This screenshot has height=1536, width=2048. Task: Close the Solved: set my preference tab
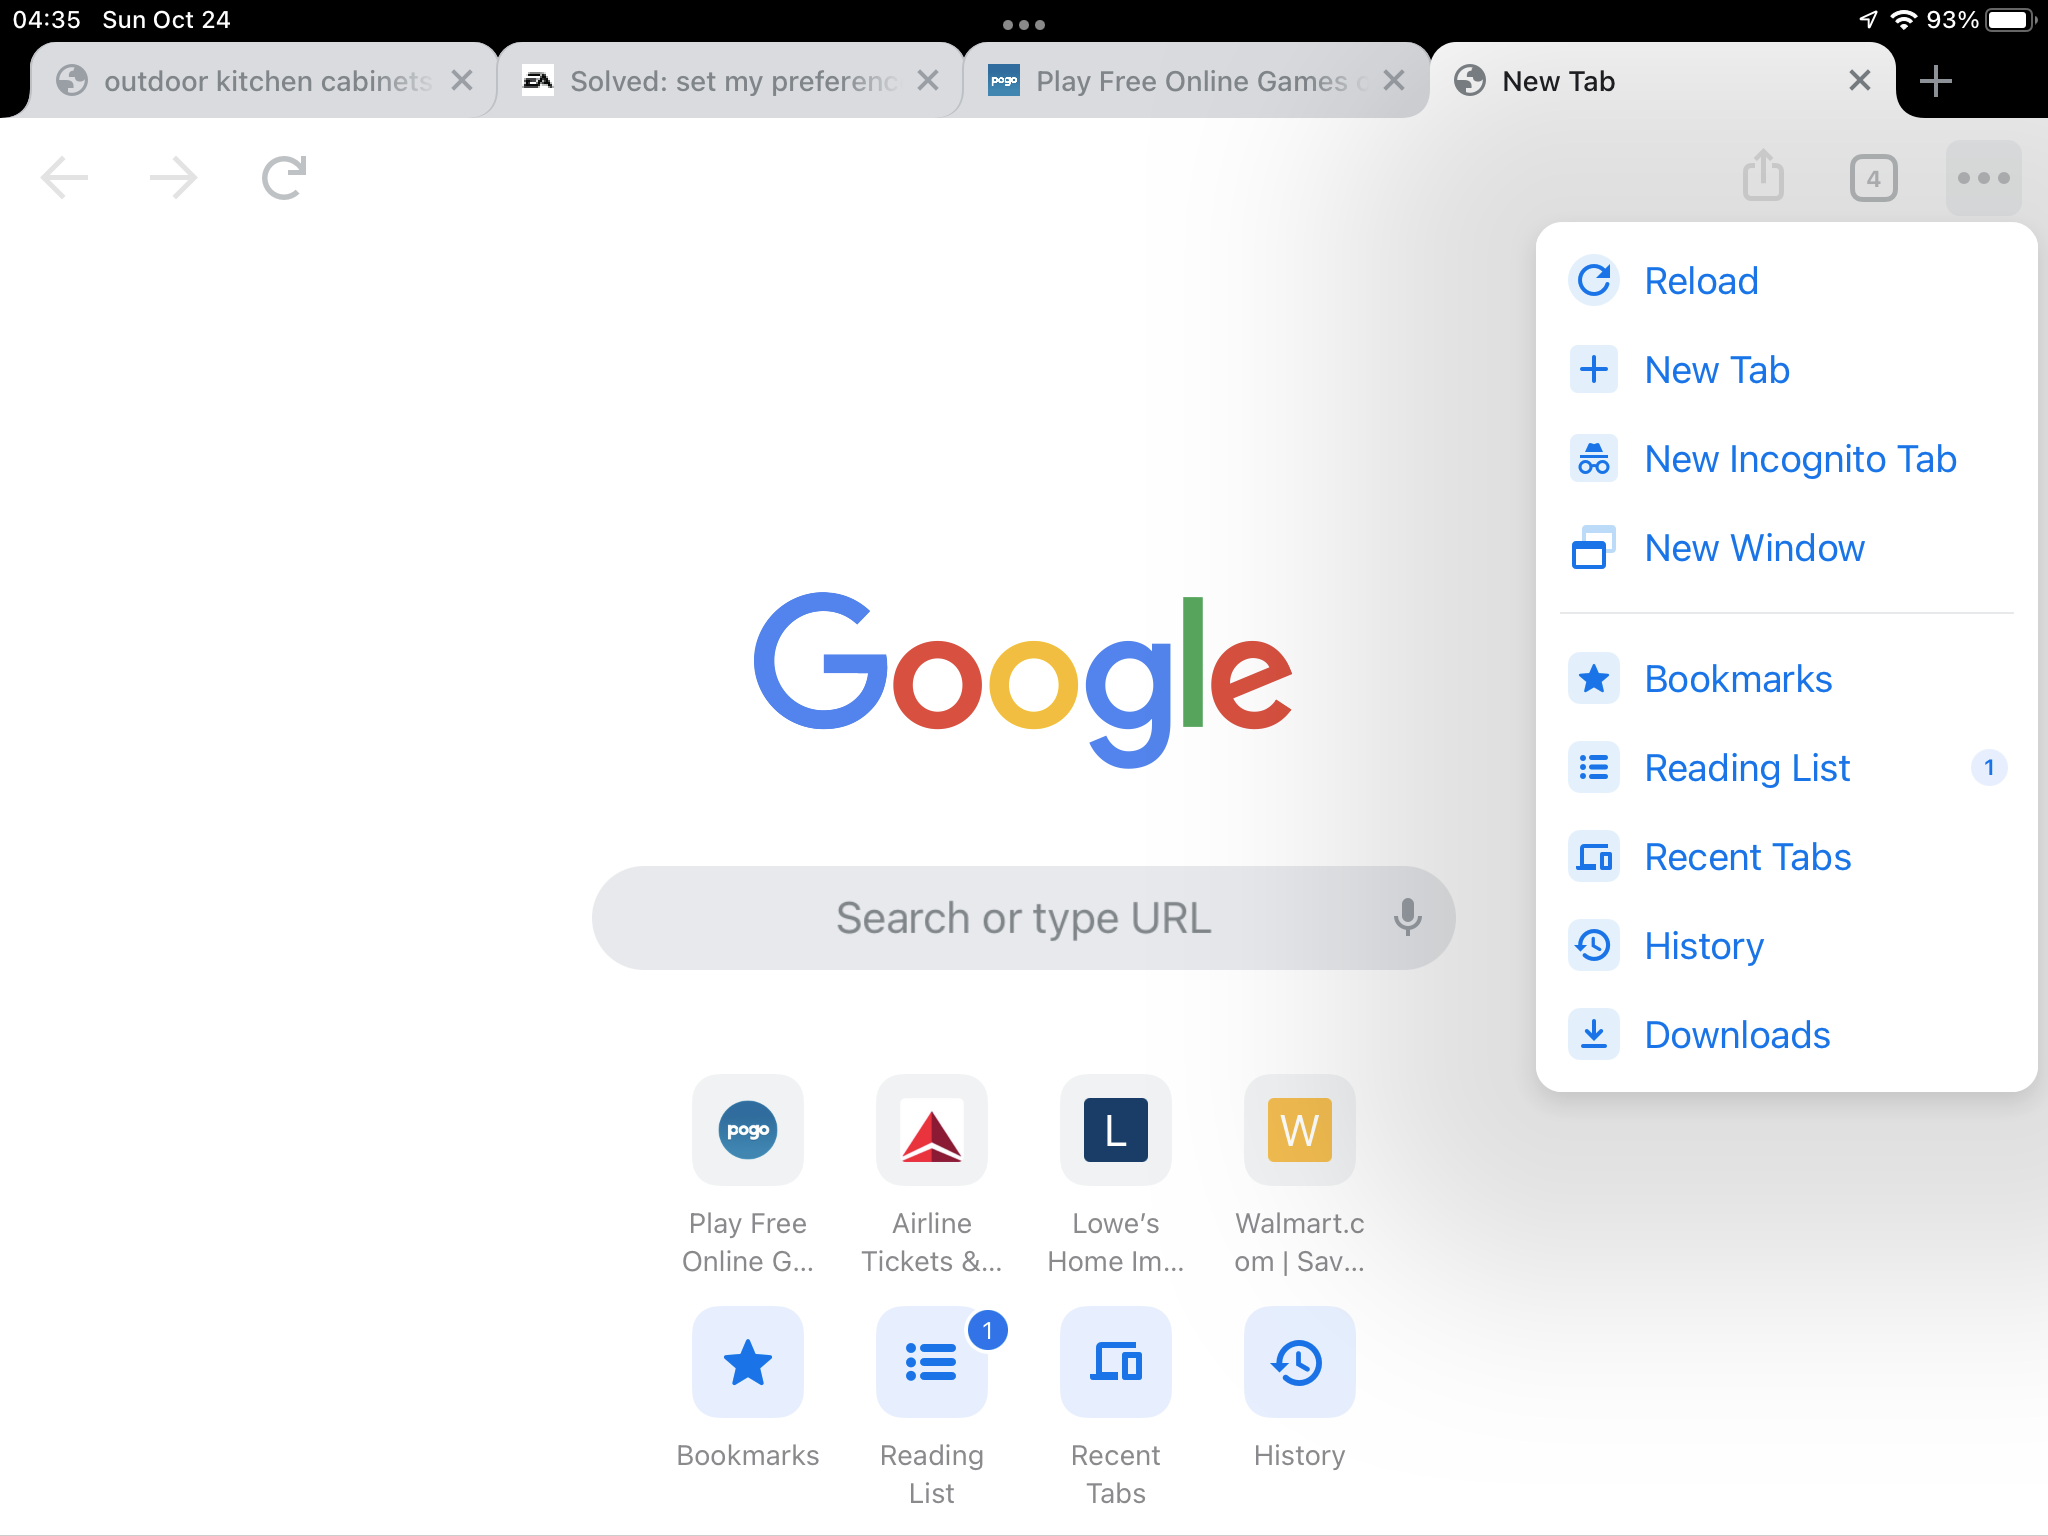click(928, 80)
